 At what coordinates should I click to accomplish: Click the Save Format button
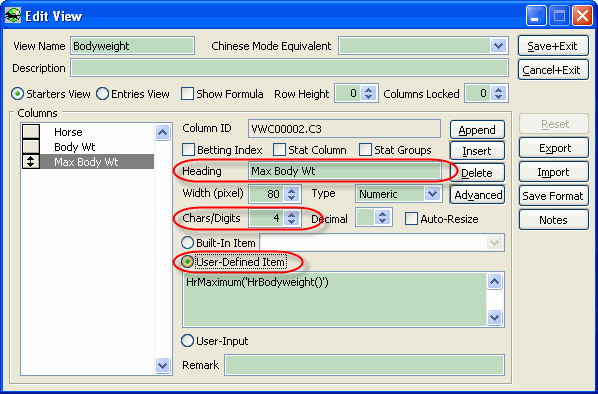coord(553,196)
